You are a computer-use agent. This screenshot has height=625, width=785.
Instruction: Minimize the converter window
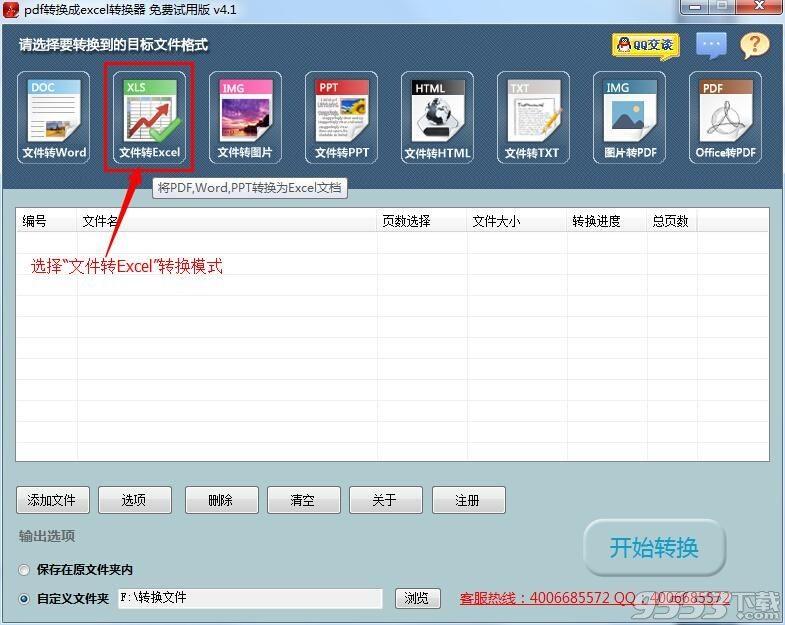point(695,7)
